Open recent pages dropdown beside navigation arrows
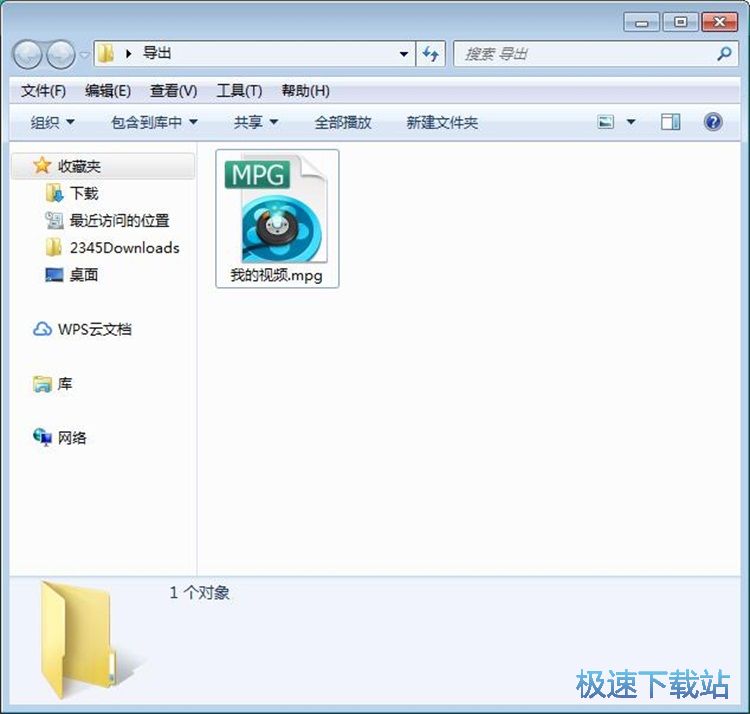 click(84, 55)
